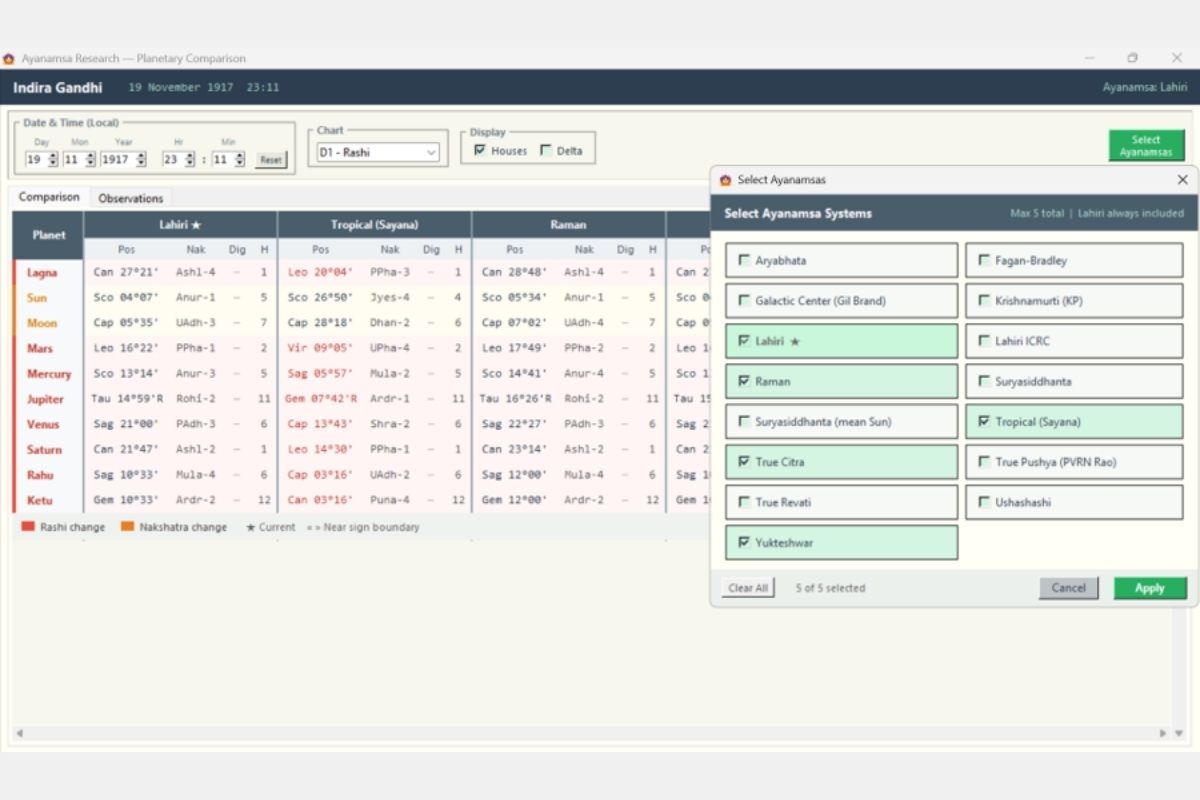The width and height of the screenshot is (1200, 800).
Task: Maximize the application window
Action: tap(1132, 58)
